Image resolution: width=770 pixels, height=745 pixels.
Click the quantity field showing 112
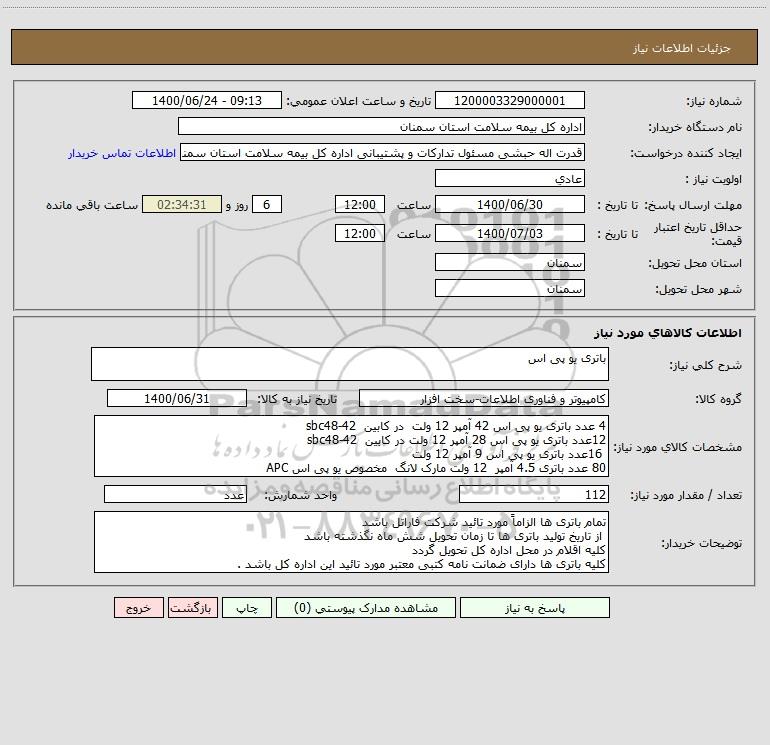[534, 495]
